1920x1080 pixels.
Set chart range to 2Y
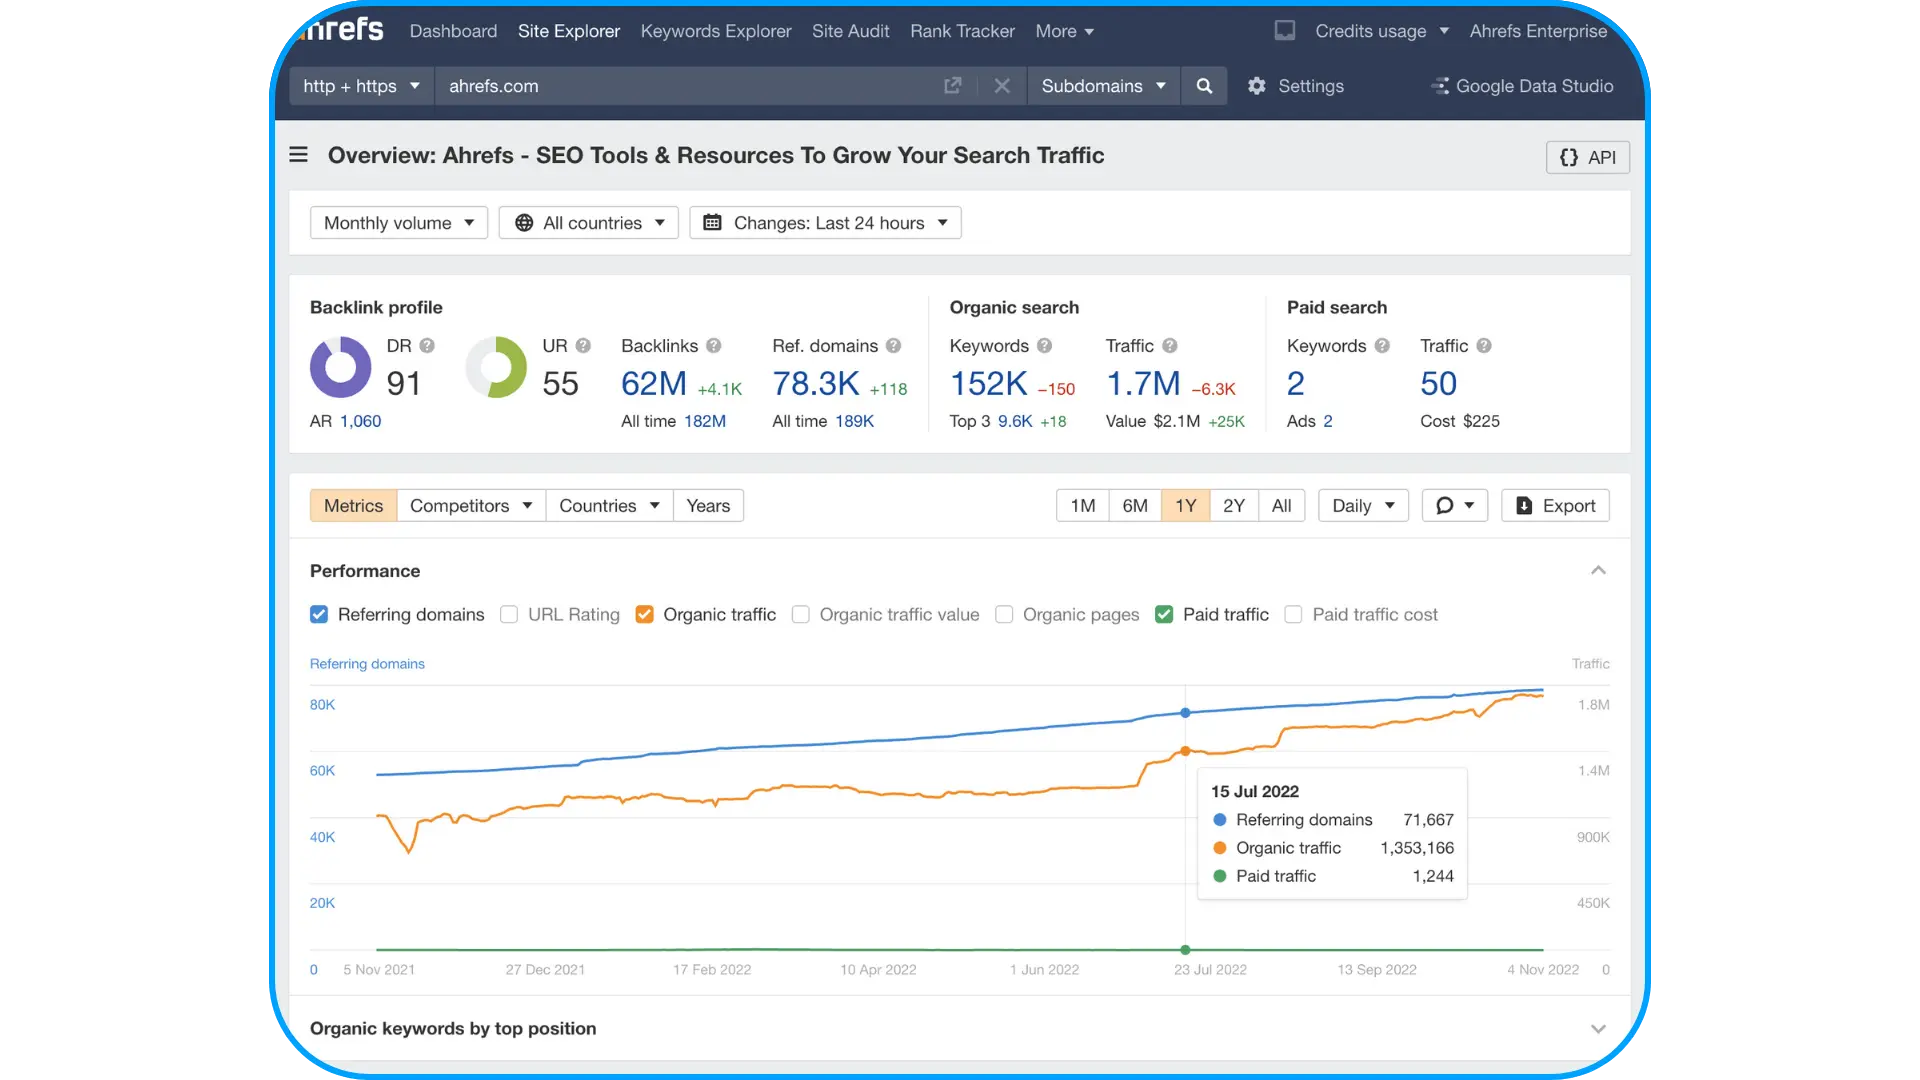pyautogui.click(x=1234, y=506)
